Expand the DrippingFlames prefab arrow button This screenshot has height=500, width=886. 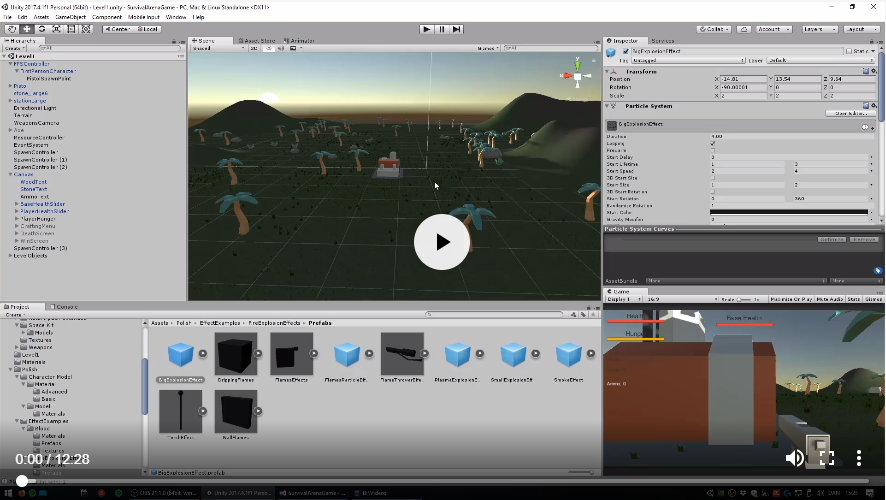pyautogui.click(x=258, y=354)
